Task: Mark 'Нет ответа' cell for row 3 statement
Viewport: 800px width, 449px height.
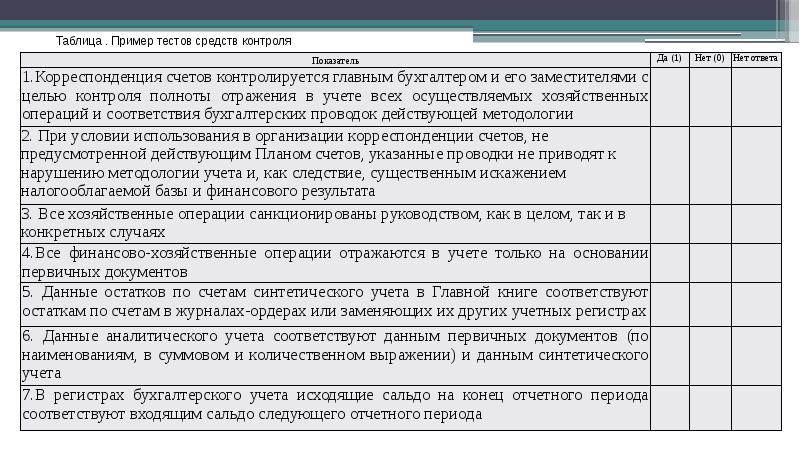Action: coord(755,222)
